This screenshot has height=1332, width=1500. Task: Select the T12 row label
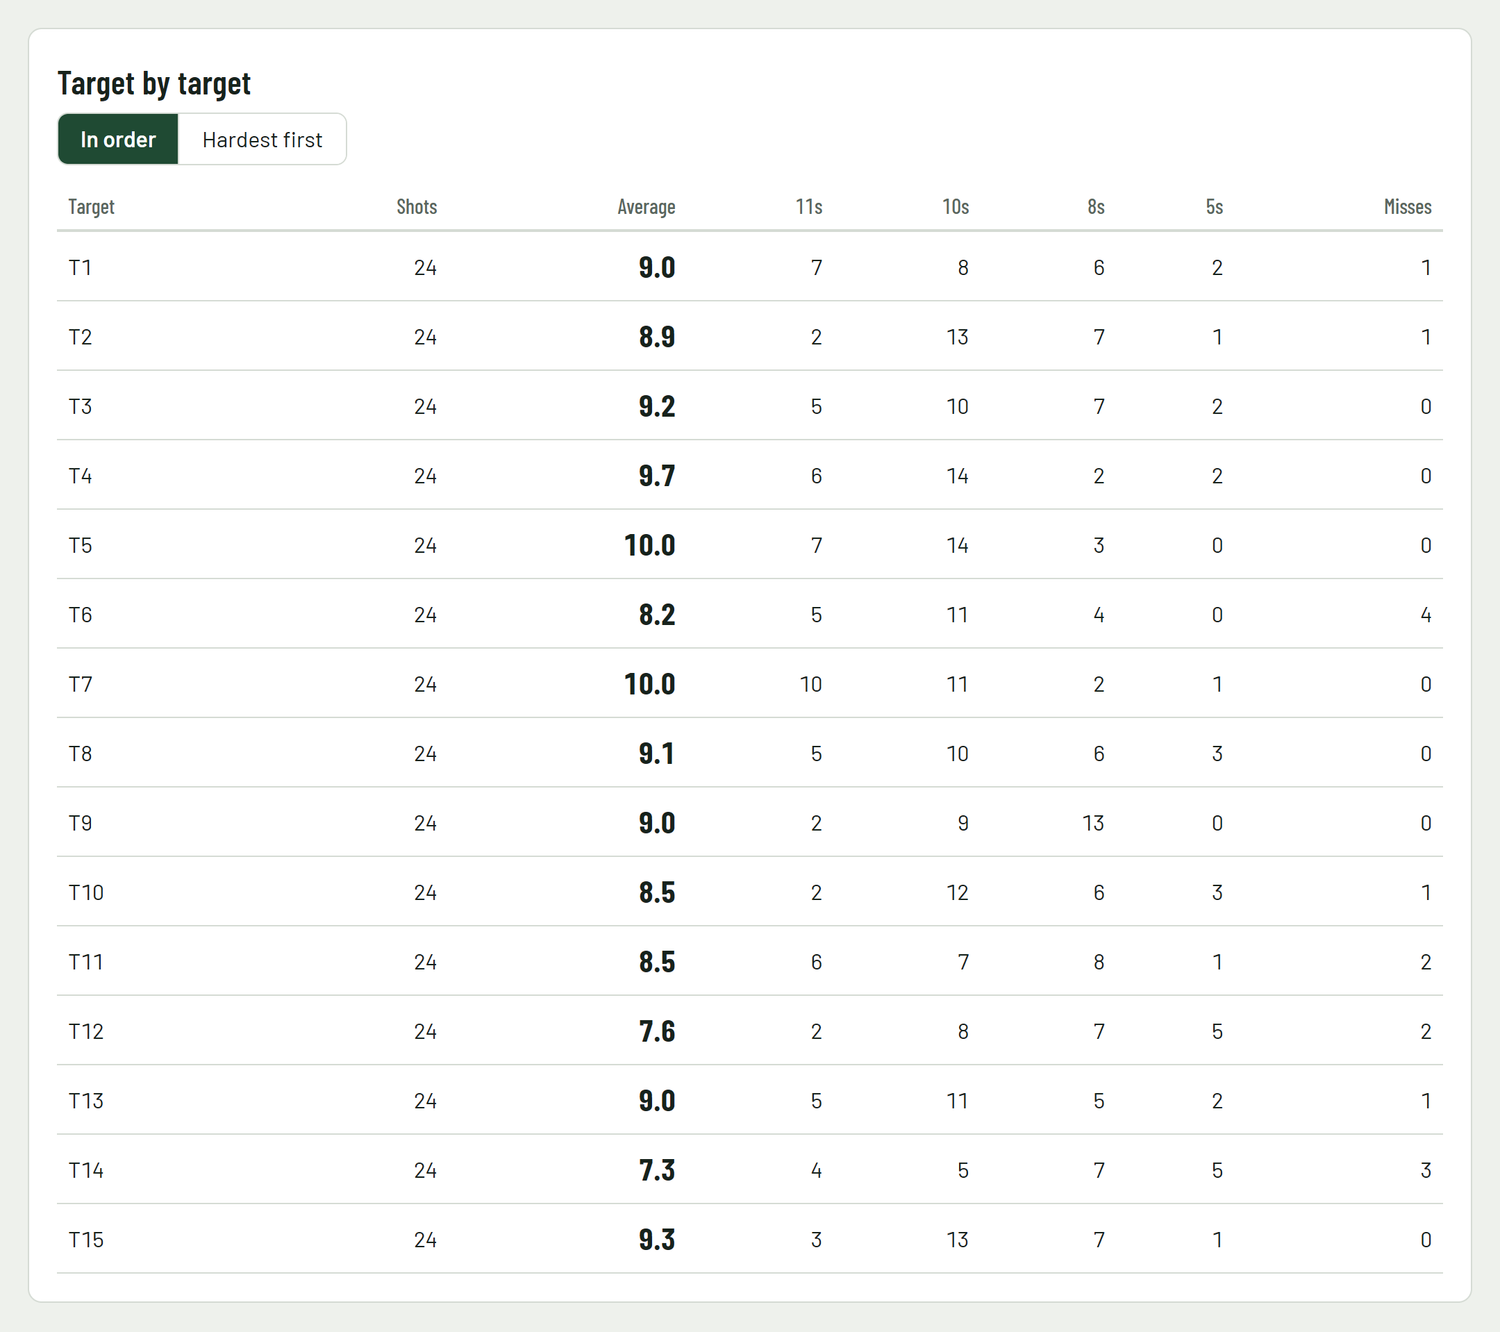86,1032
